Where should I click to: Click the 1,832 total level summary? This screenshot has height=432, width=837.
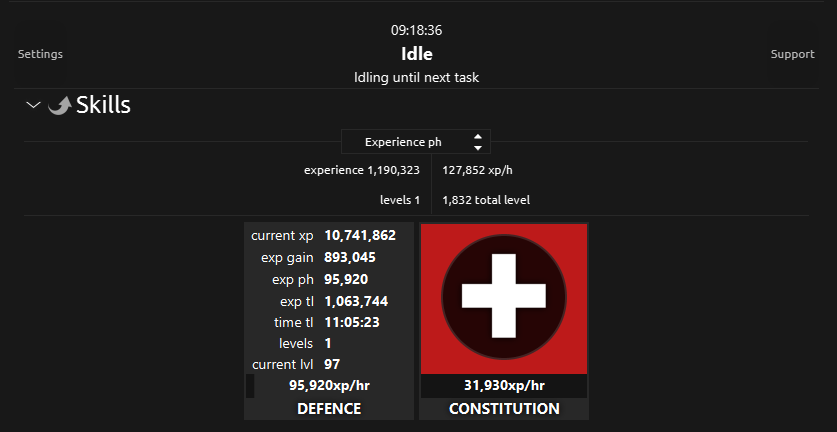(486, 200)
